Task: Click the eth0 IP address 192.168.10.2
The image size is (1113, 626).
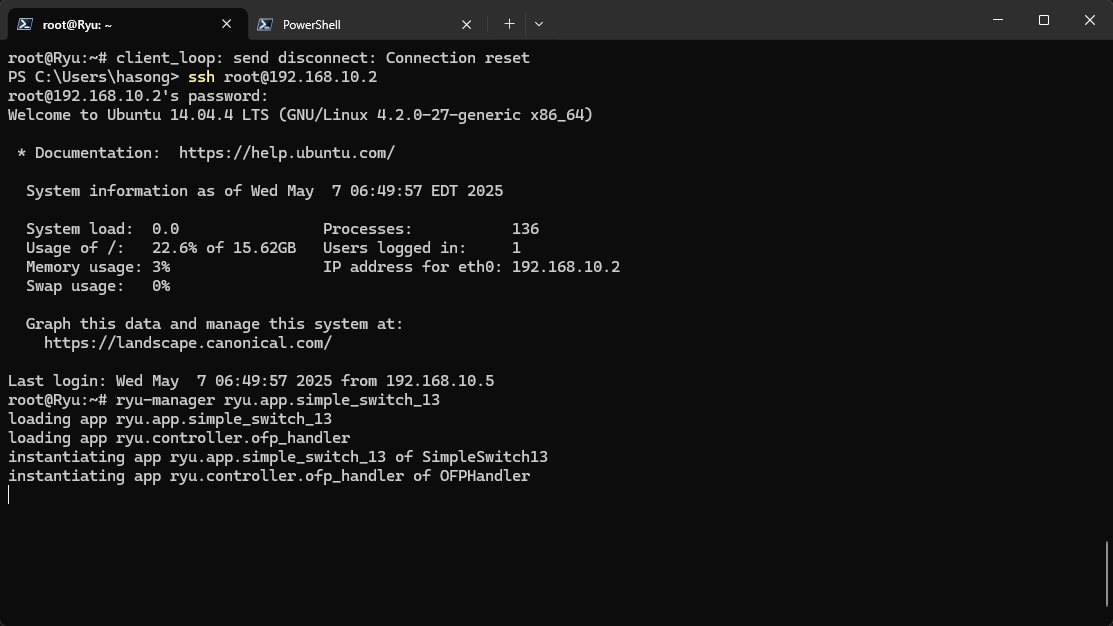Action: 566,267
